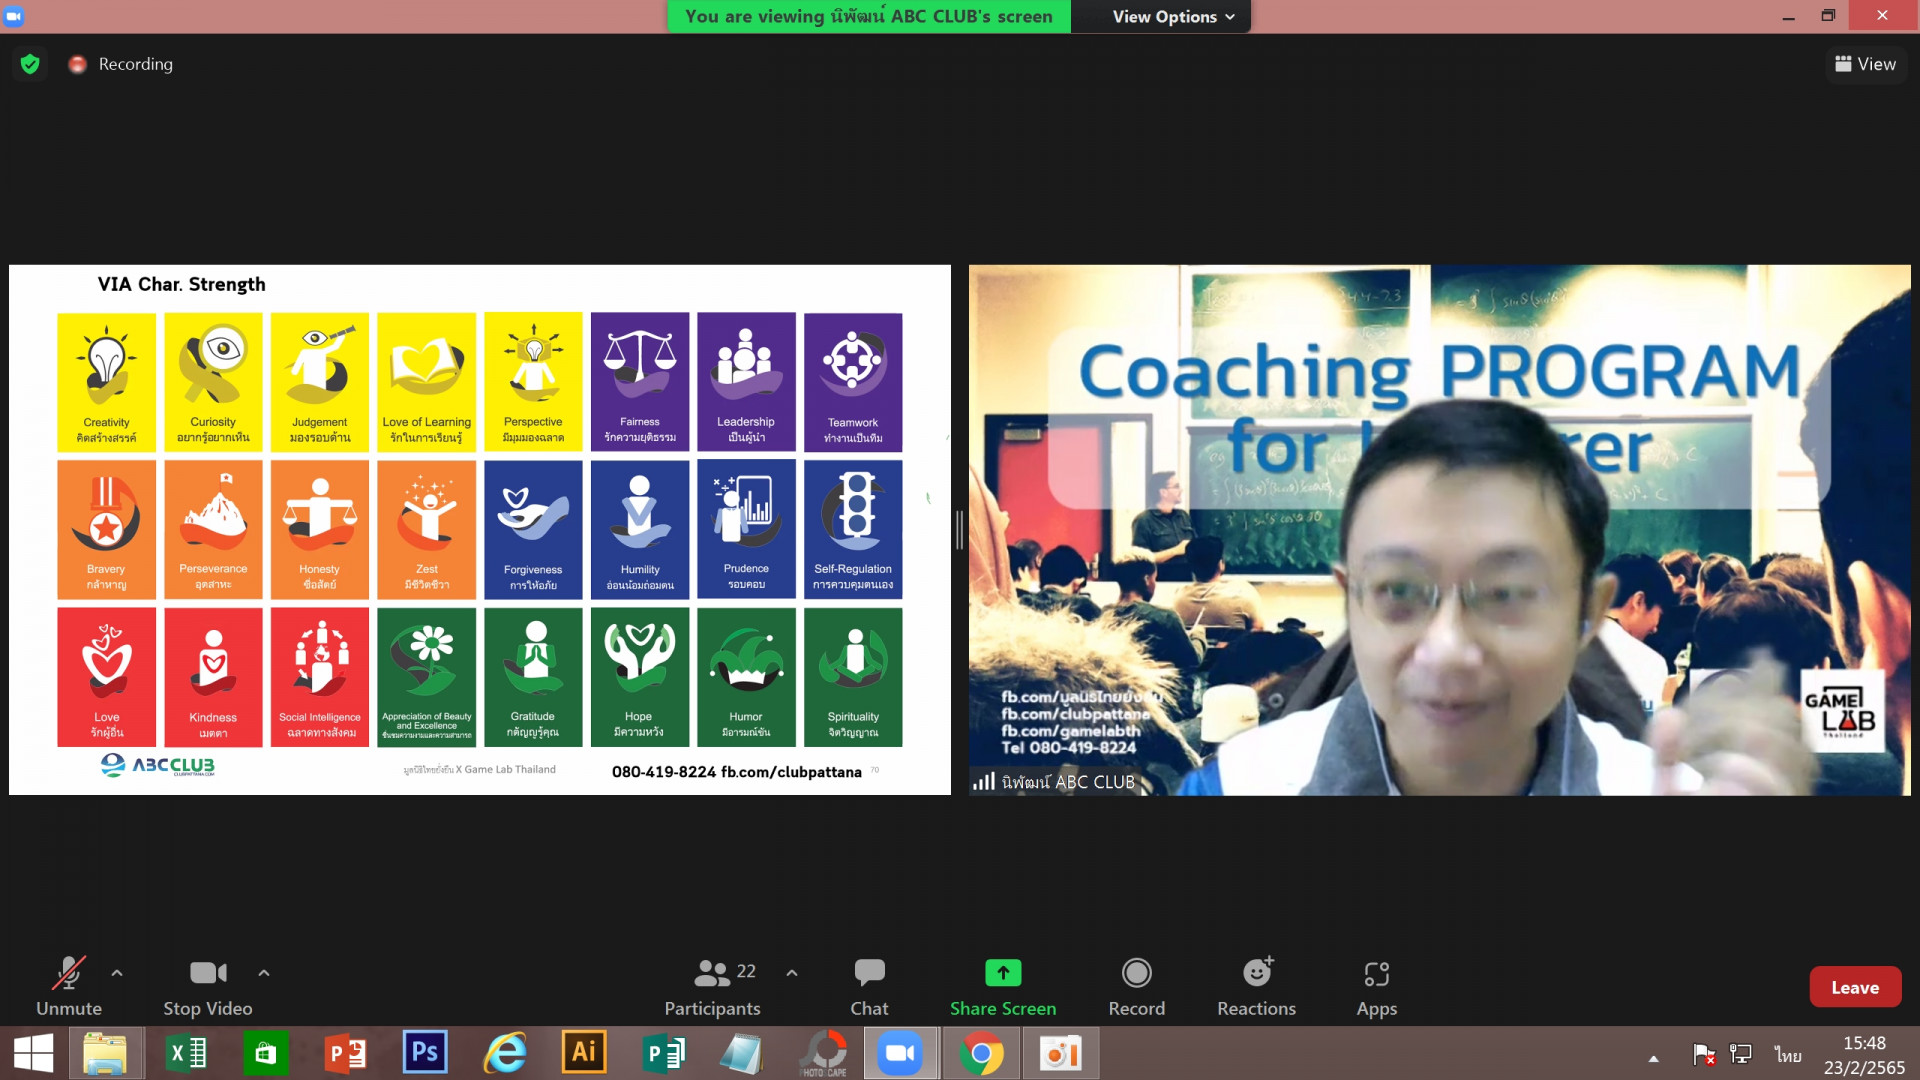Open PhotoScape from the taskbar
1920x1080 pixels.
[x=823, y=1053]
